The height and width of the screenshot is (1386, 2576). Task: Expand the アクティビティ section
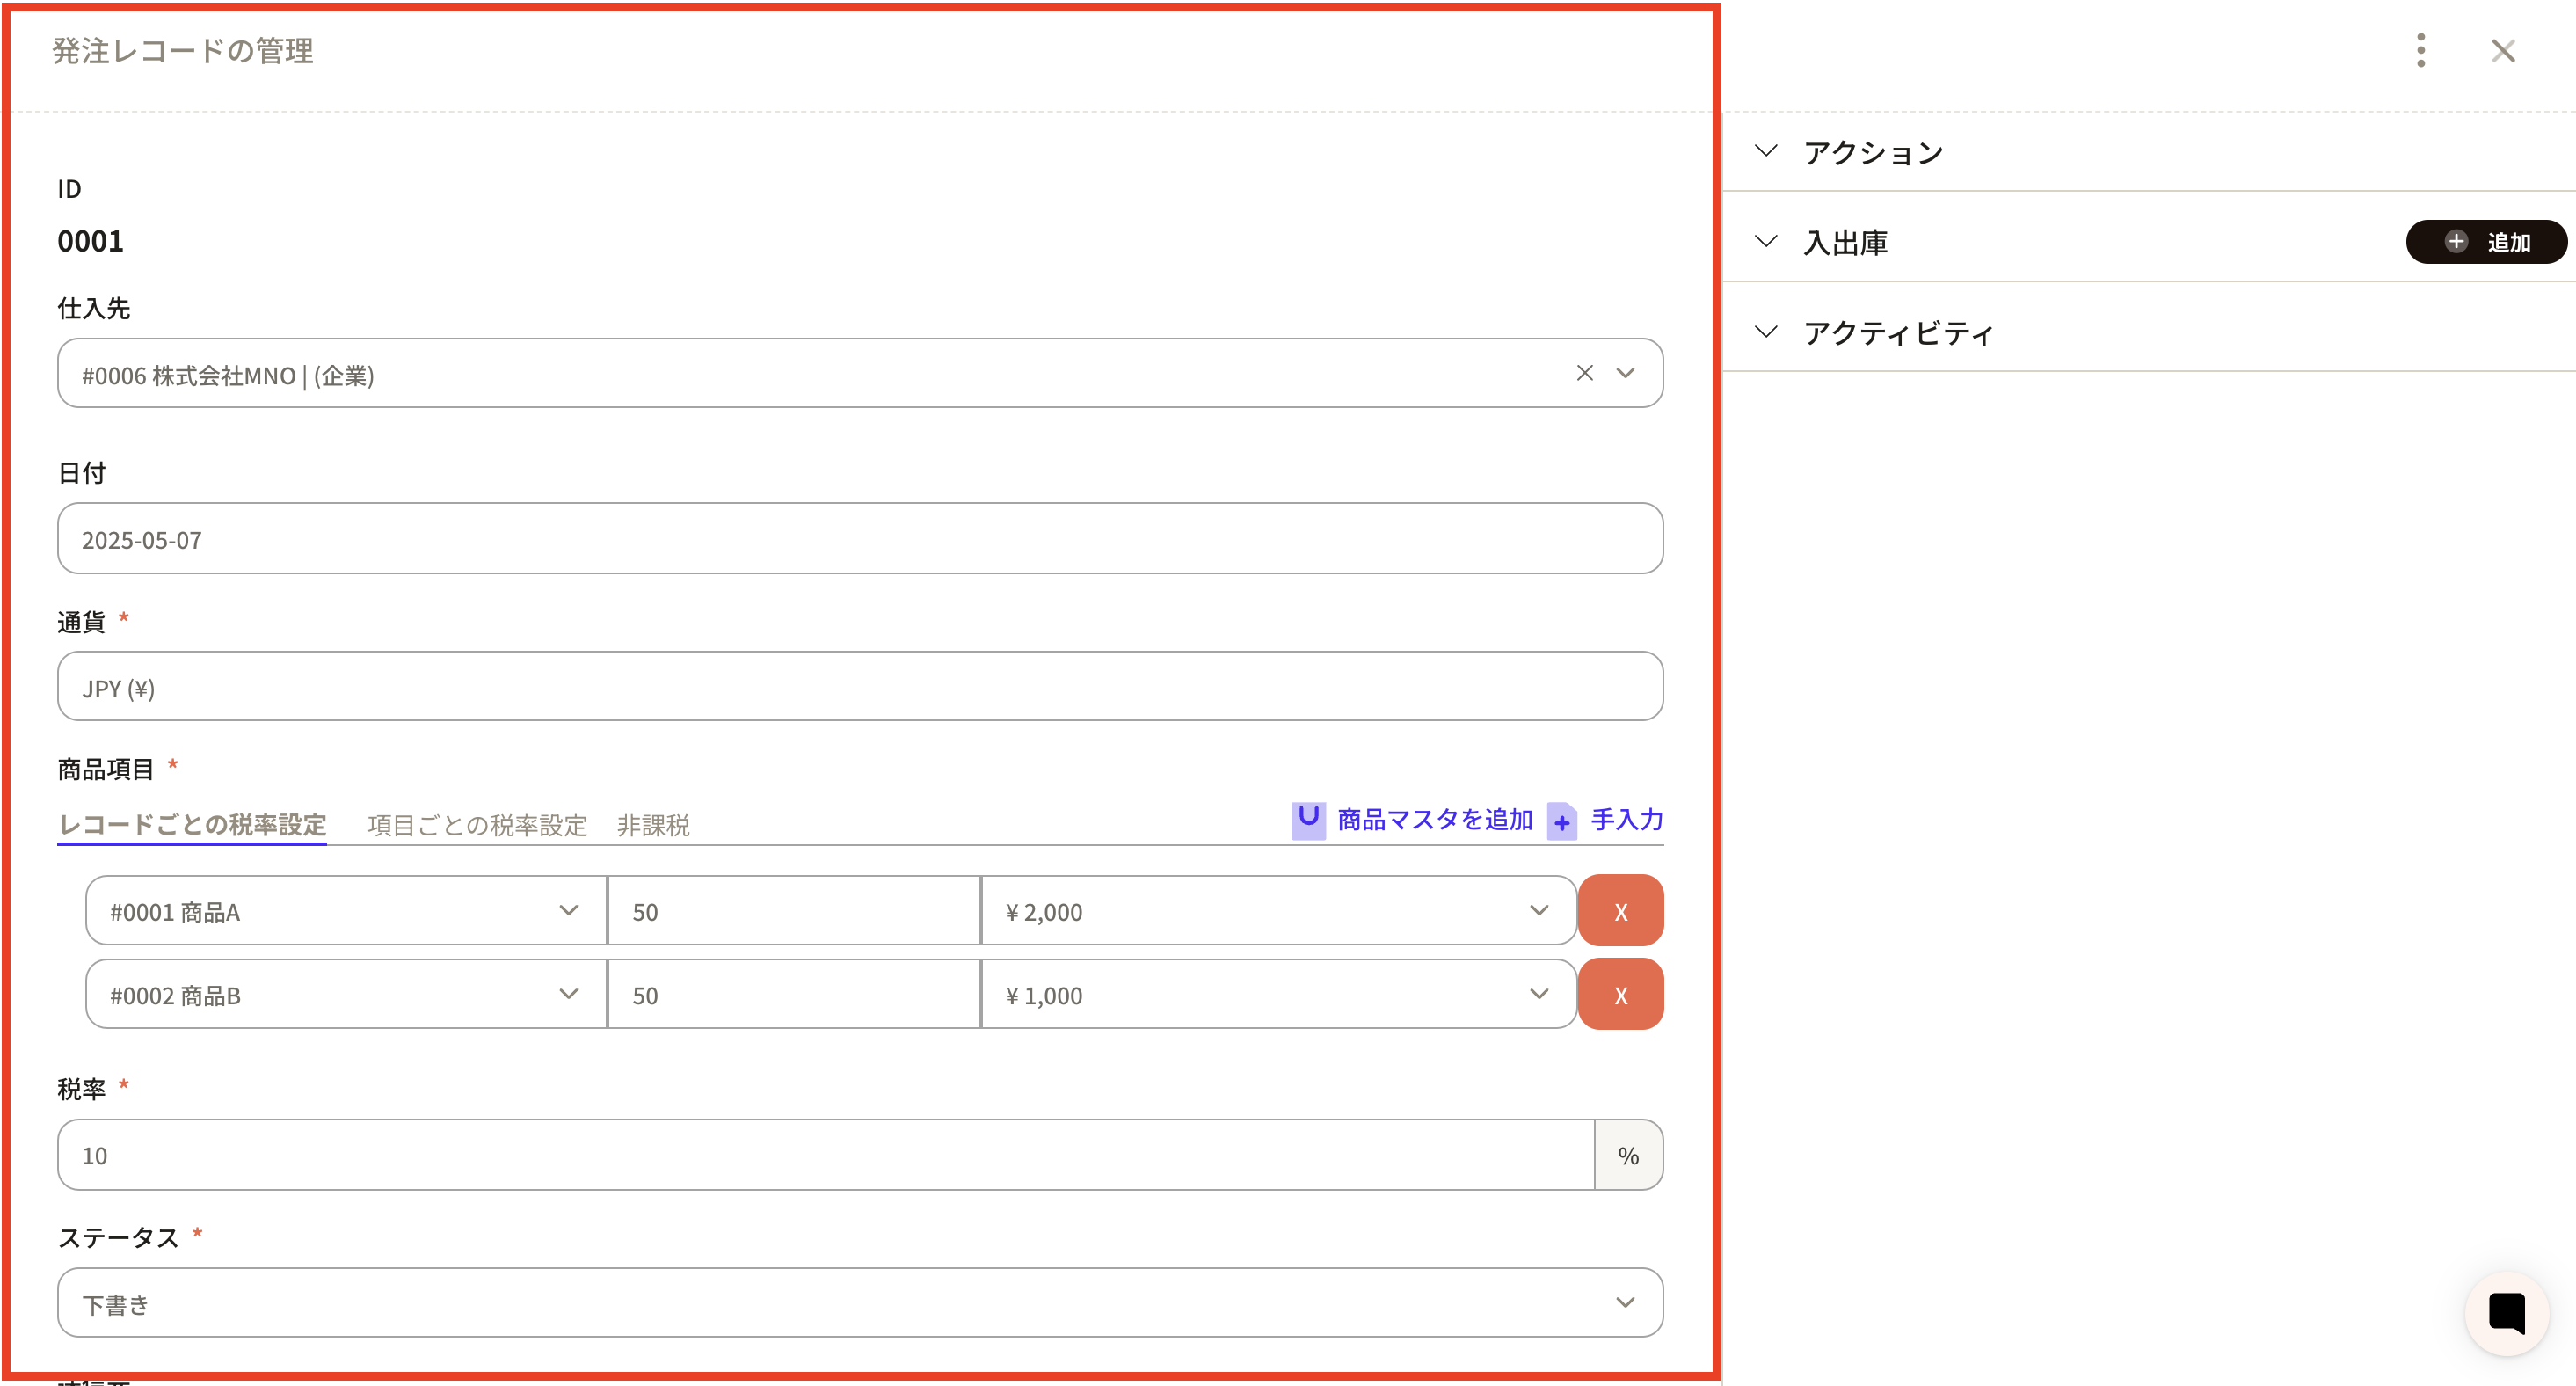1766,332
